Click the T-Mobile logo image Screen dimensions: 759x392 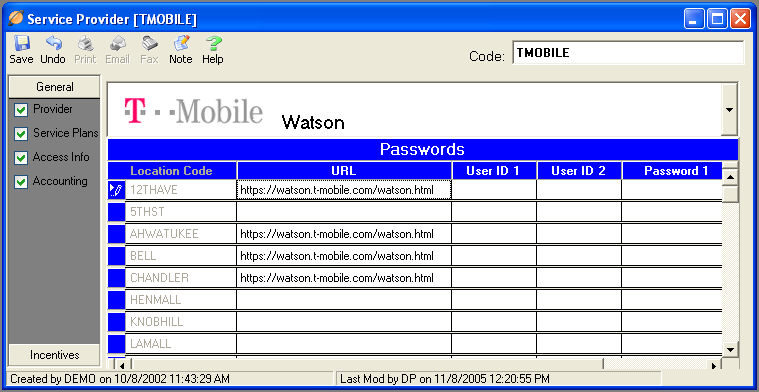point(194,111)
